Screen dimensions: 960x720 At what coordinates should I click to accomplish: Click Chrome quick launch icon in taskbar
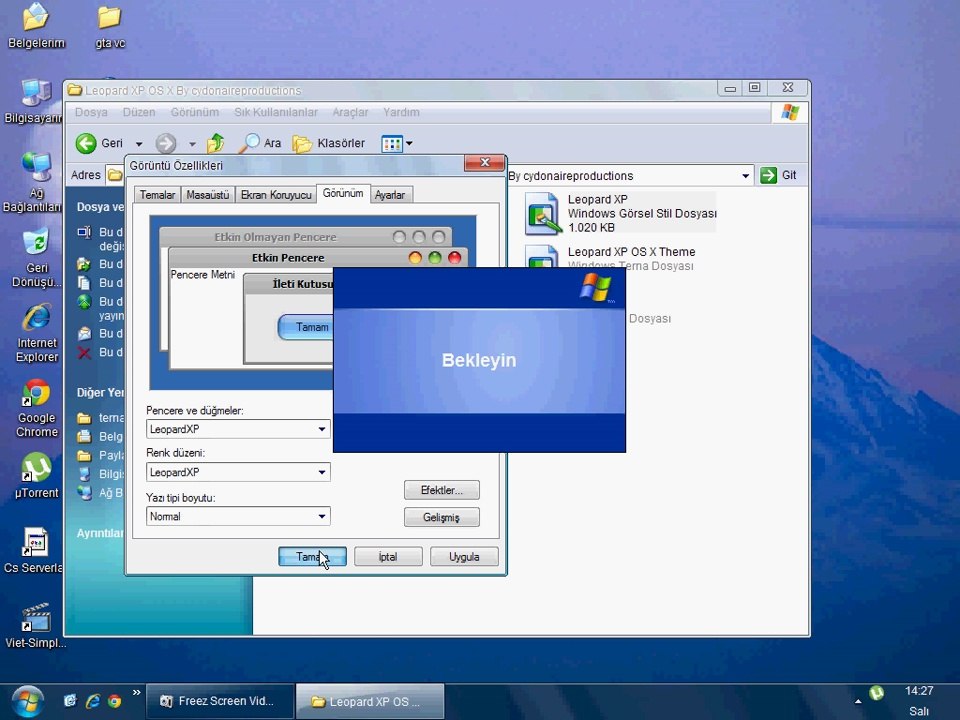point(114,701)
